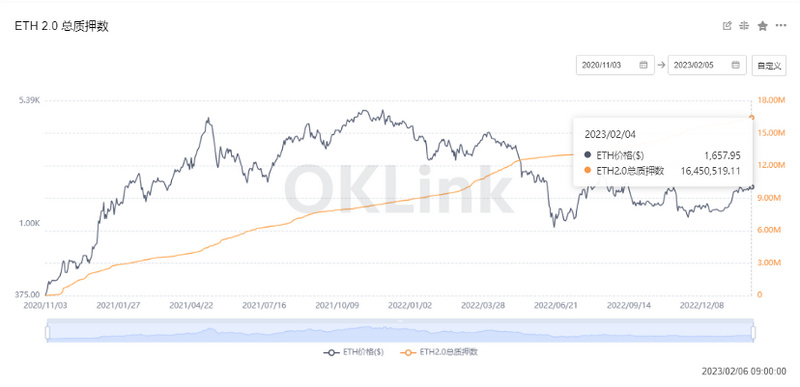Viewport: 800px width, 387px height.
Task: Toggle the ETH价格($) series in the legend
Action: coord(354,352)
